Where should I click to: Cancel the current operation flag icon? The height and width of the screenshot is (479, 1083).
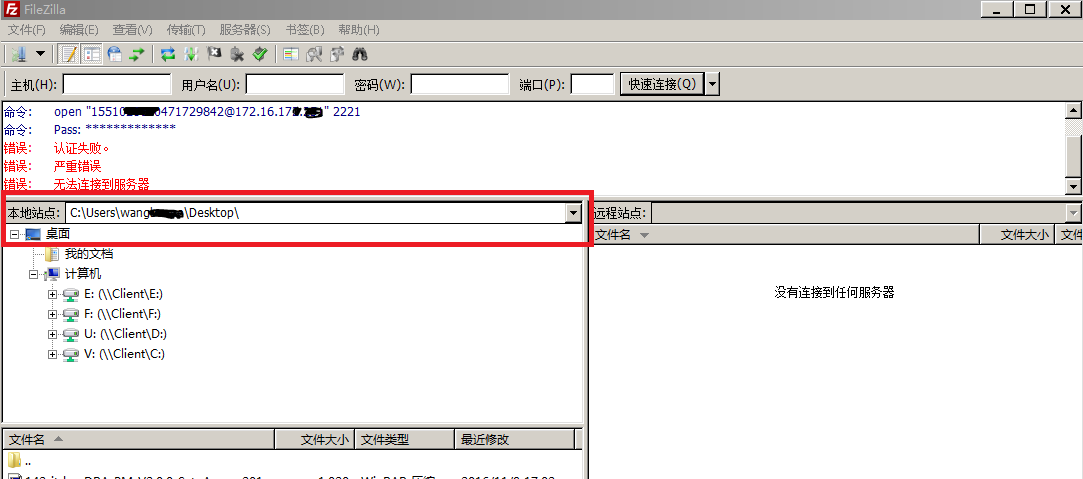tap(214, 54)
